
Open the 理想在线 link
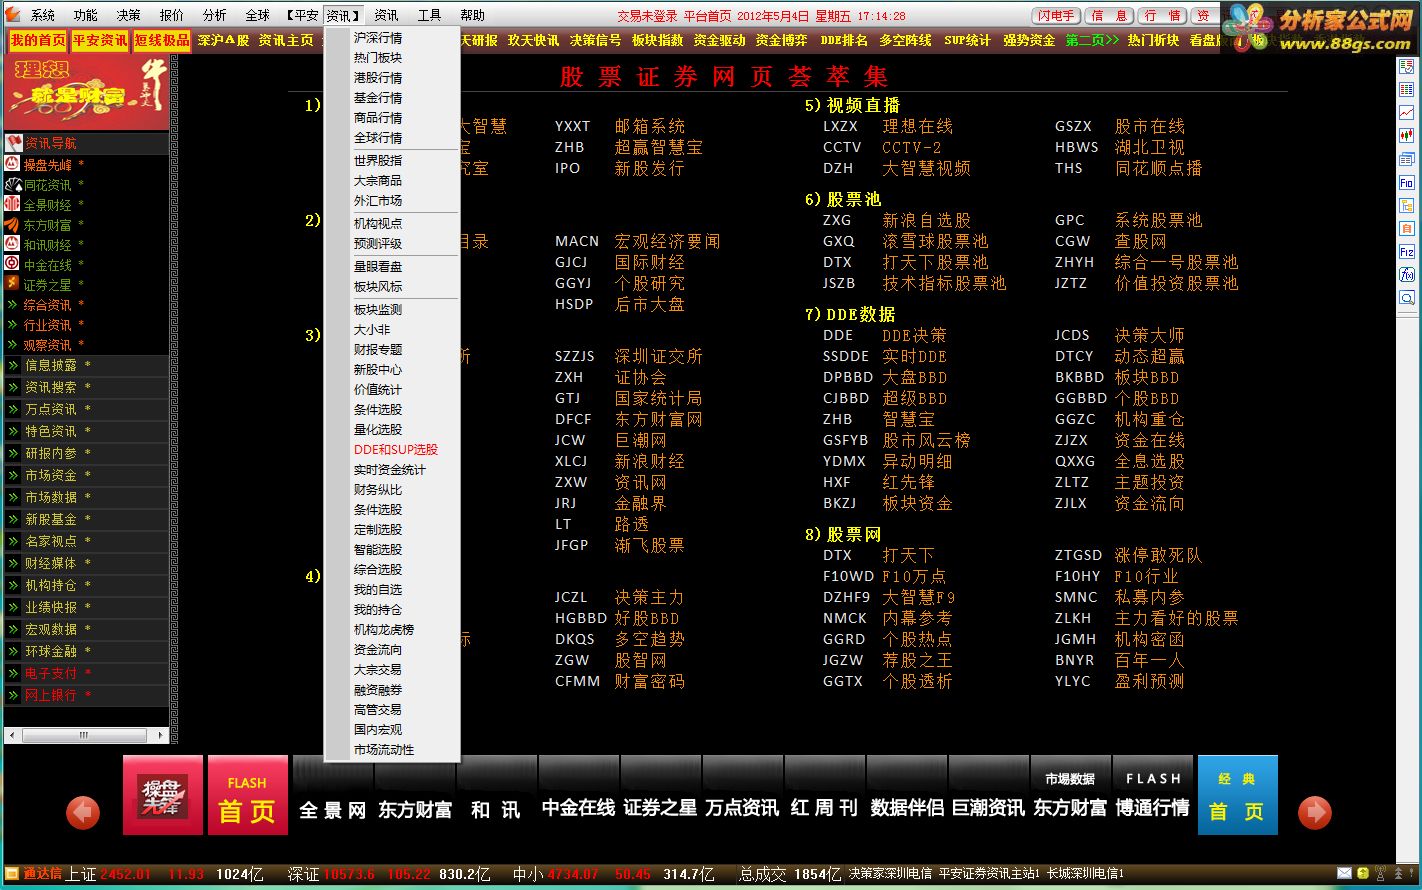click(x=917, y=126)
